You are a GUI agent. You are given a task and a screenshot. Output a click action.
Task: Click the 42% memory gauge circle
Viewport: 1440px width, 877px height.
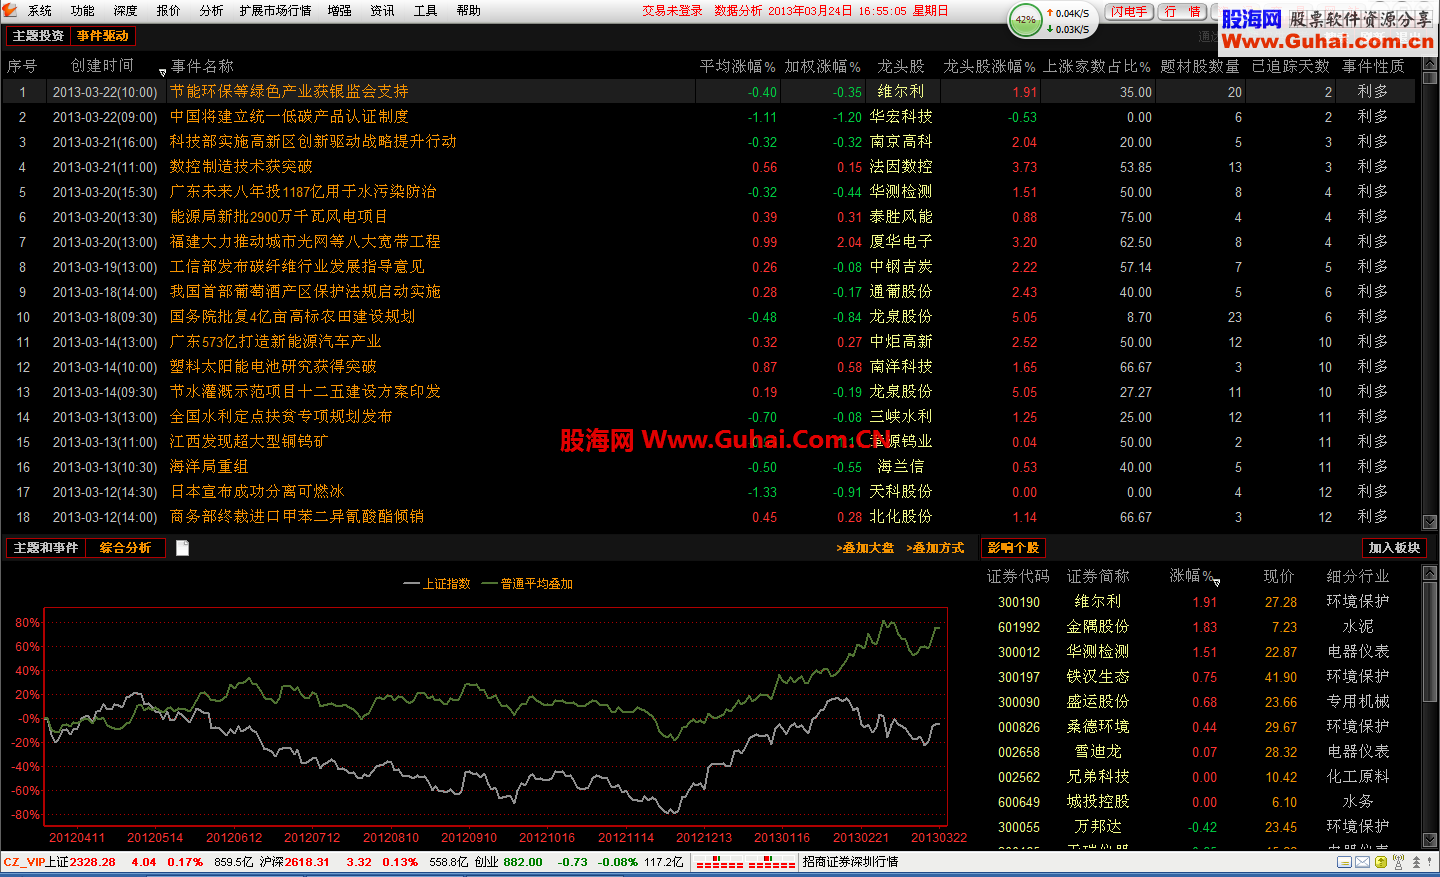tap(1025, 19)
